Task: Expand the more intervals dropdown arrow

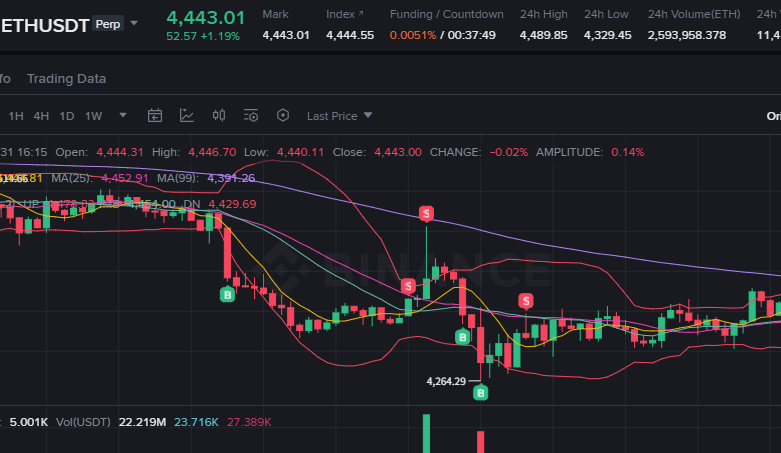Action: coord(123,116)
